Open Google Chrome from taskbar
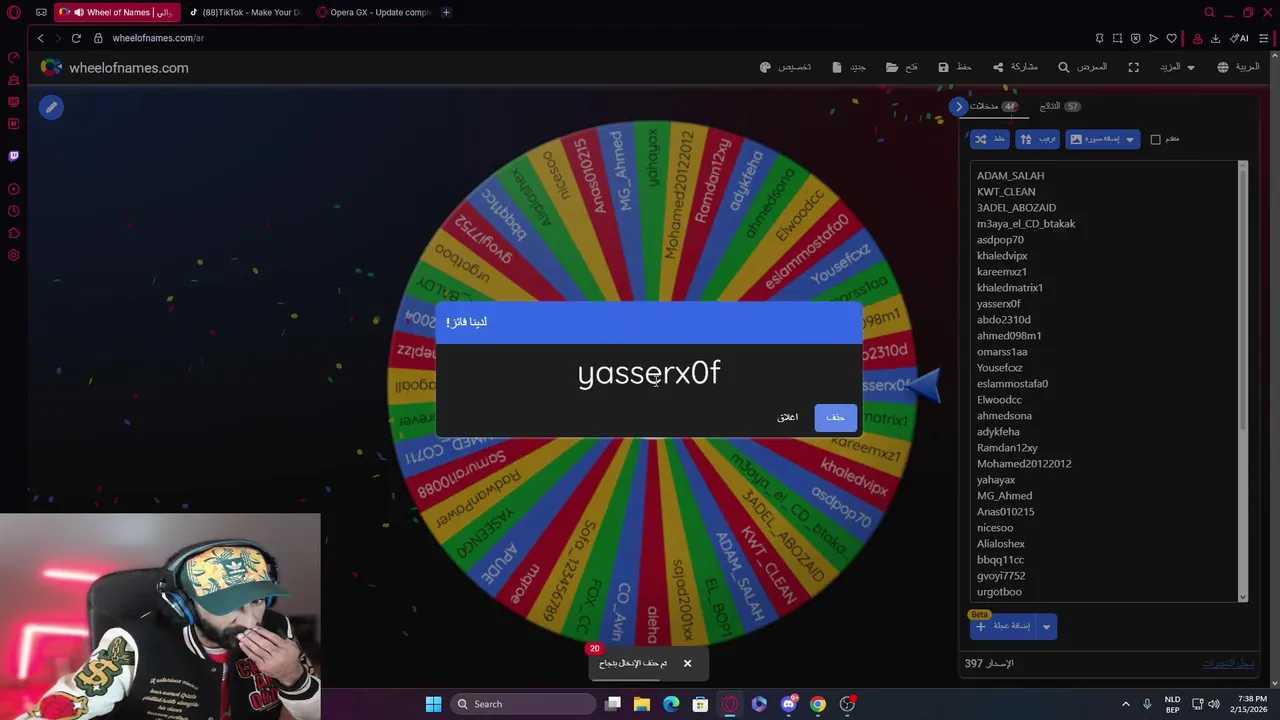 coord(818,704)
